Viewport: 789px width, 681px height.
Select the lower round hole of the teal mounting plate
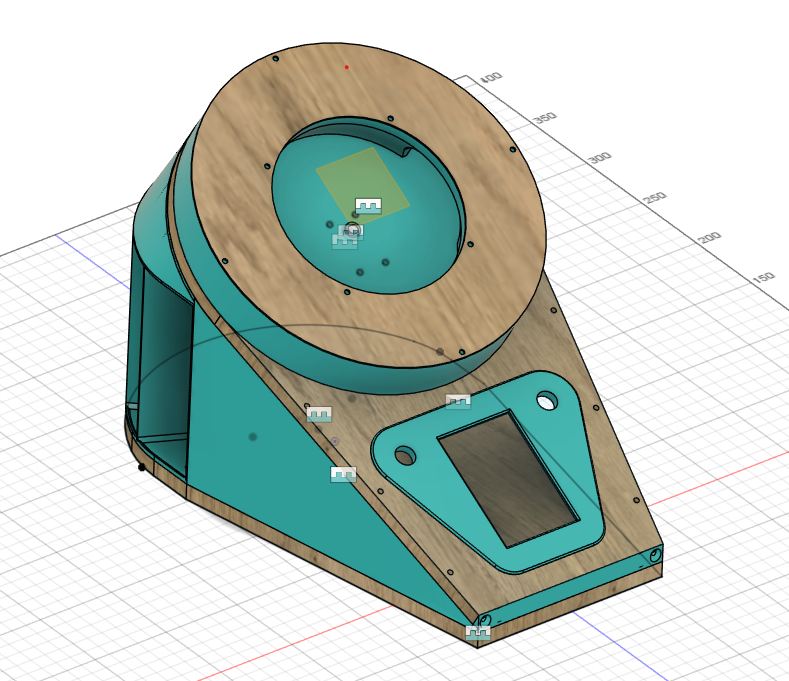405,456
